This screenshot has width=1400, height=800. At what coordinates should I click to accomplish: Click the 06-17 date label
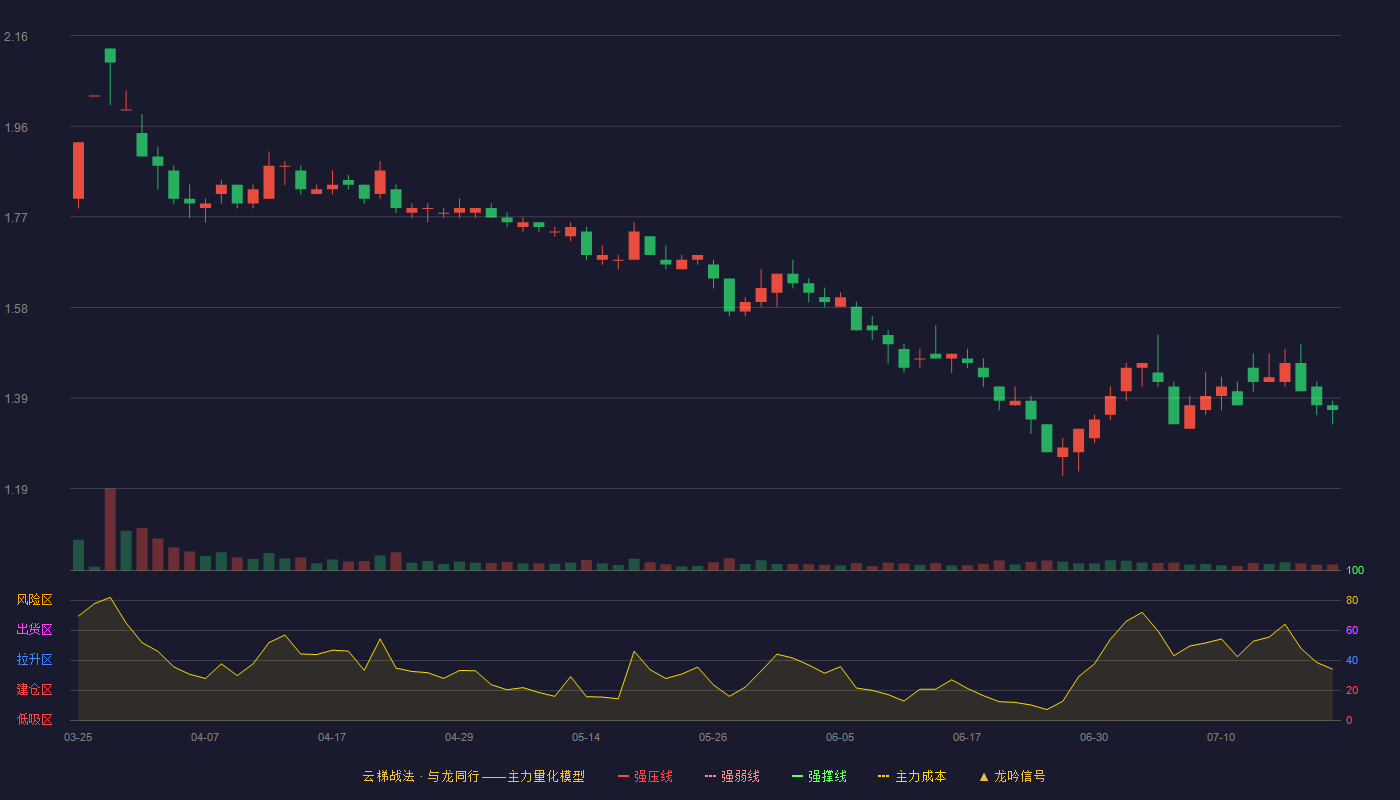click(967, 737)
